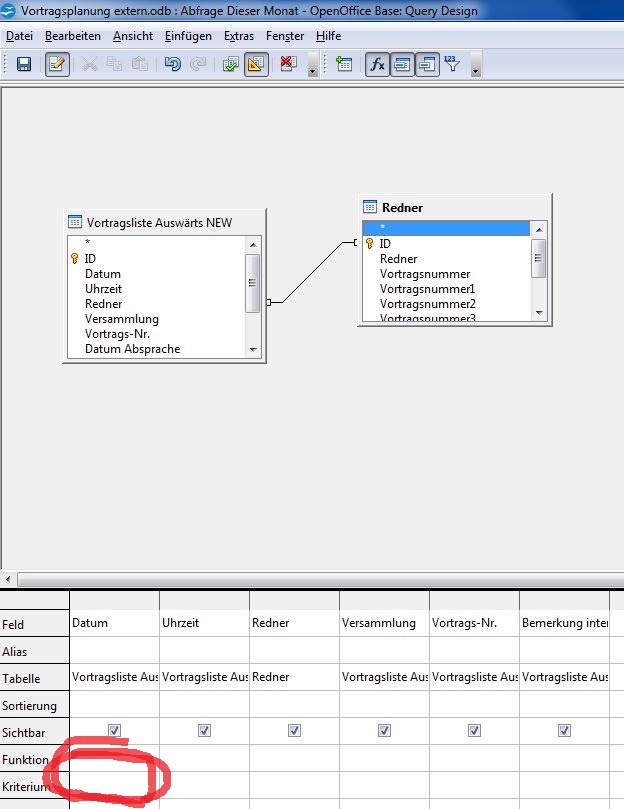The width and height of the screenshot is (624, 809).
Task: Uncheck the Sichtbar box for Datum
Action: coord(114,731)
